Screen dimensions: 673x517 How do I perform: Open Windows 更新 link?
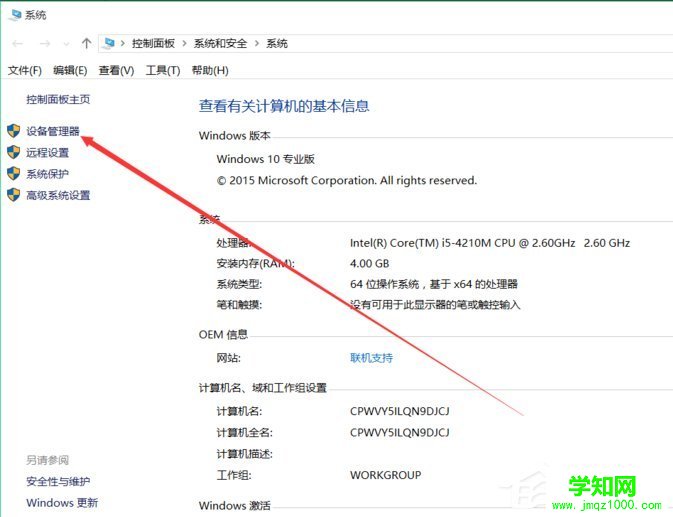click(62, 503)
